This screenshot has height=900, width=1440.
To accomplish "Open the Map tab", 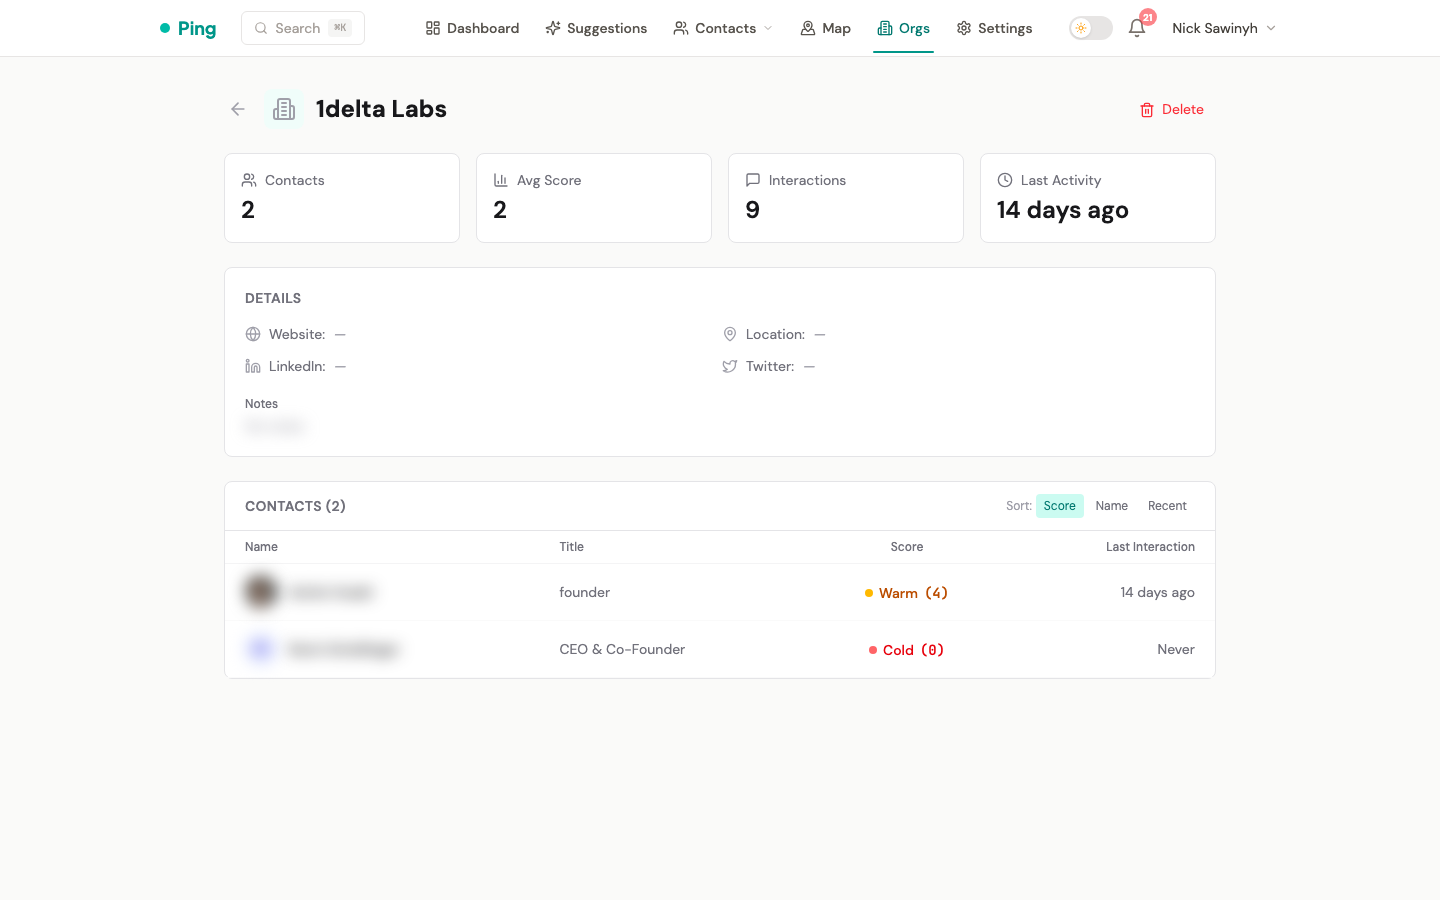I will point(825,28).
